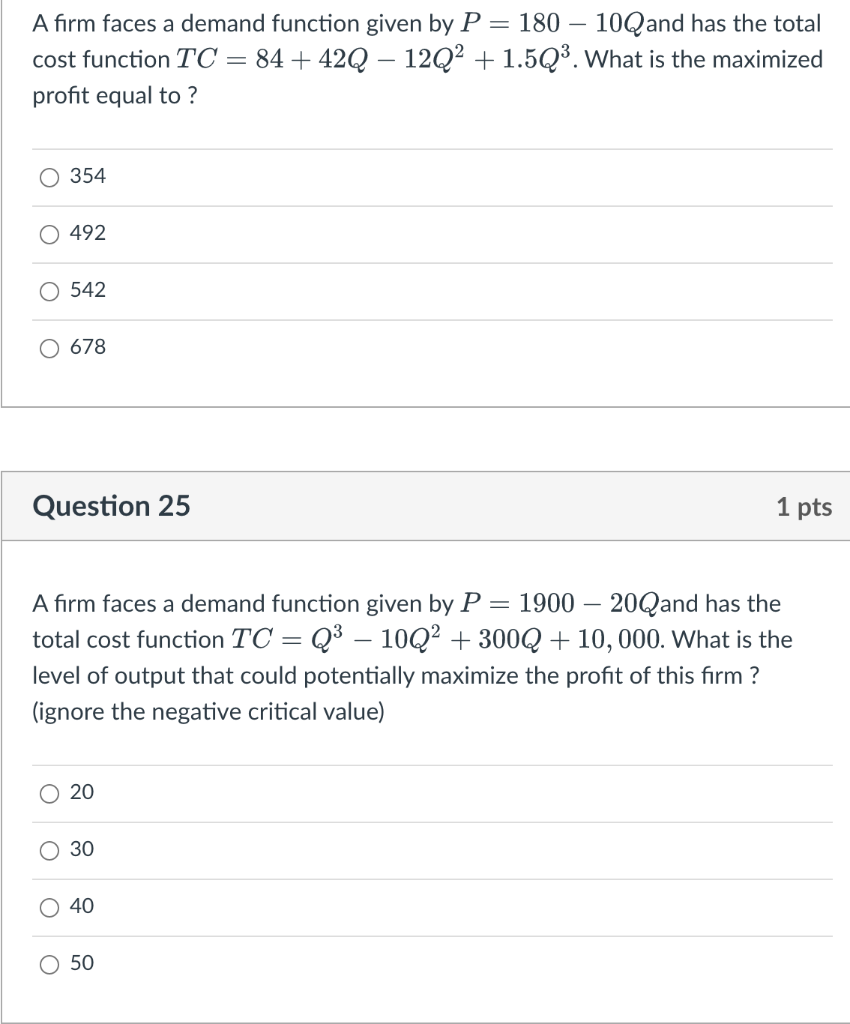The image size is (850, 1024).
Task: Click the radio circle beside 50
Action: (49, 963)
